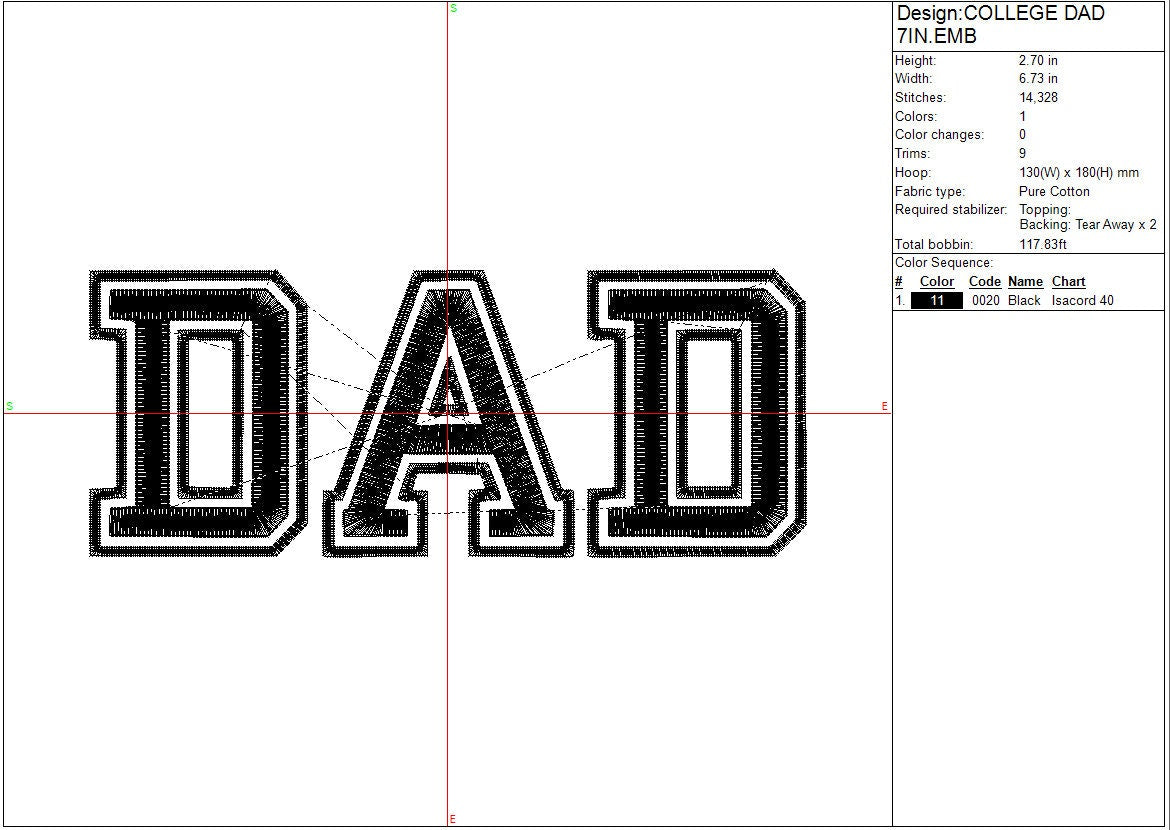Click the letter A in the design
1170x830 pixels.
pos(448,420)
